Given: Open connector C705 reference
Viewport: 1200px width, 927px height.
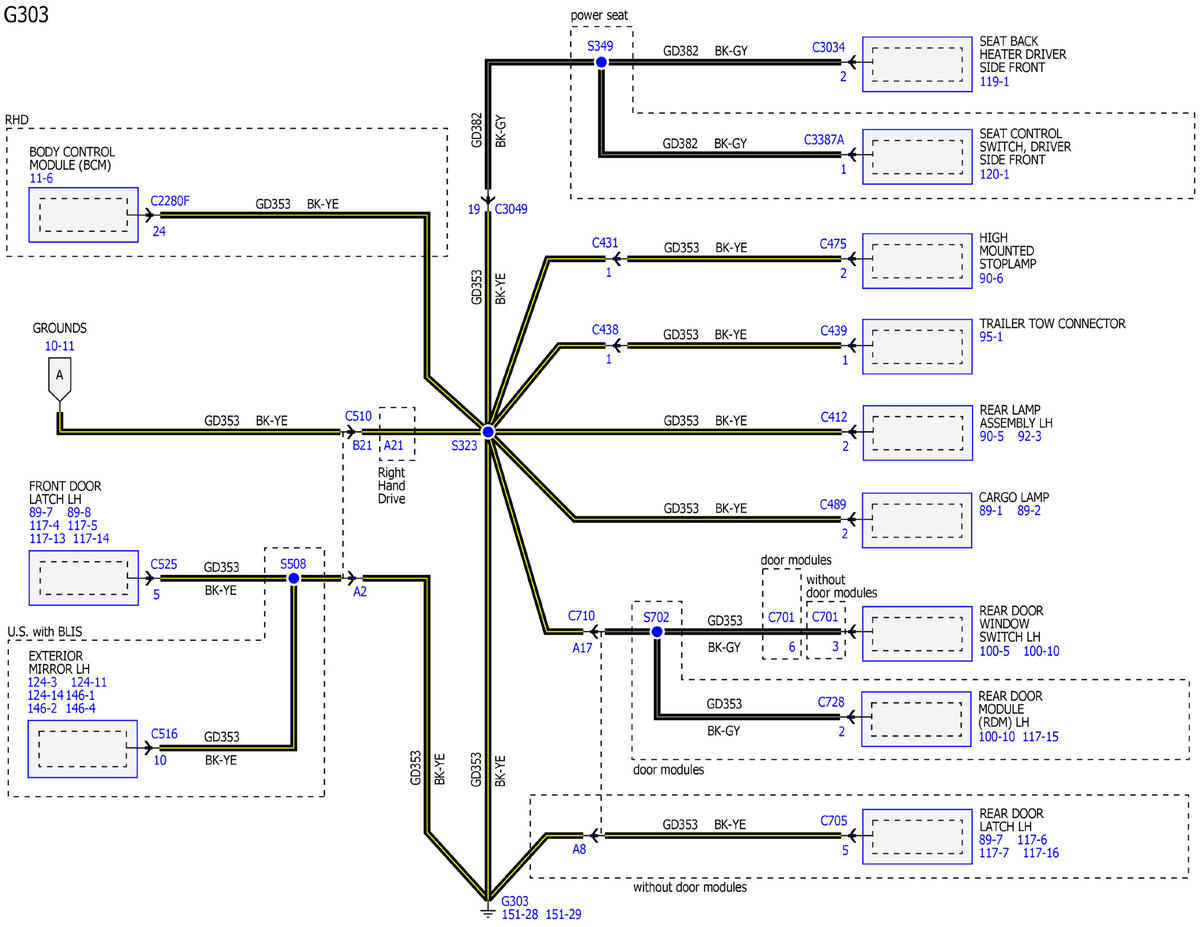Looking at the screenshot, I should tap(833, 821).
